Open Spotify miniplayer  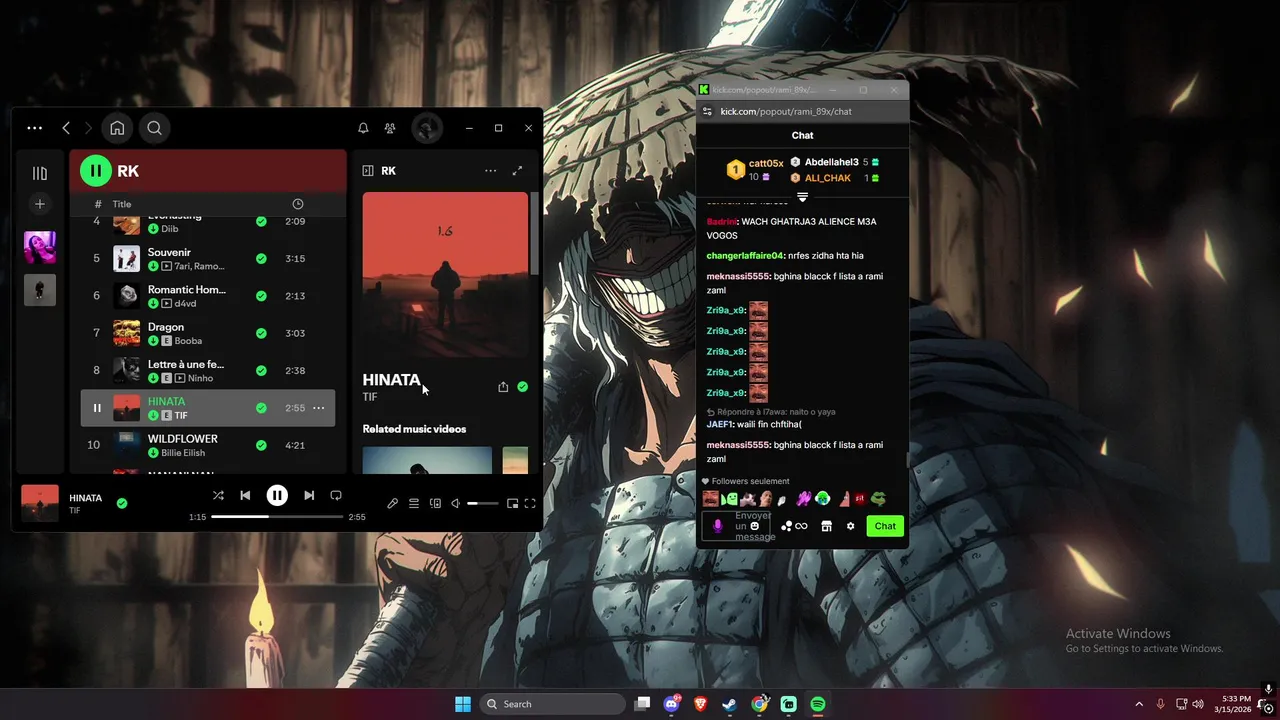click(x=512, y=504)
